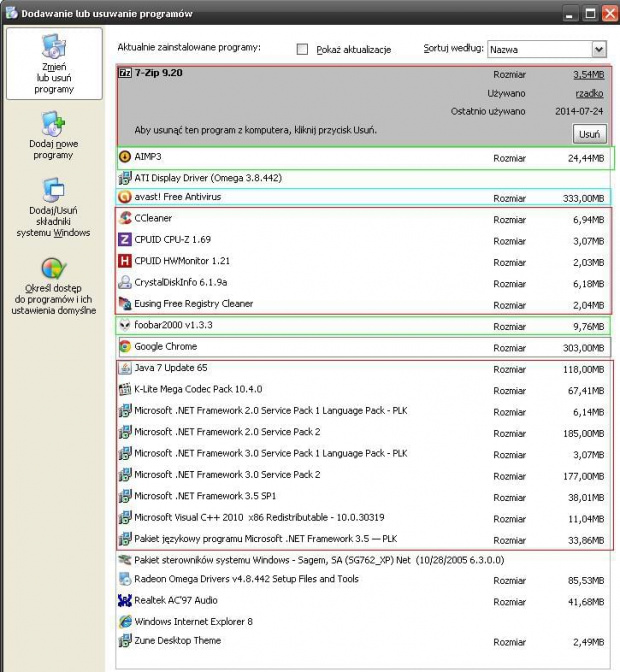Open Dodaj/Usuń składniki systemu Windows
620x672 pixels.
pyautogui.click(x=53, y=207)
